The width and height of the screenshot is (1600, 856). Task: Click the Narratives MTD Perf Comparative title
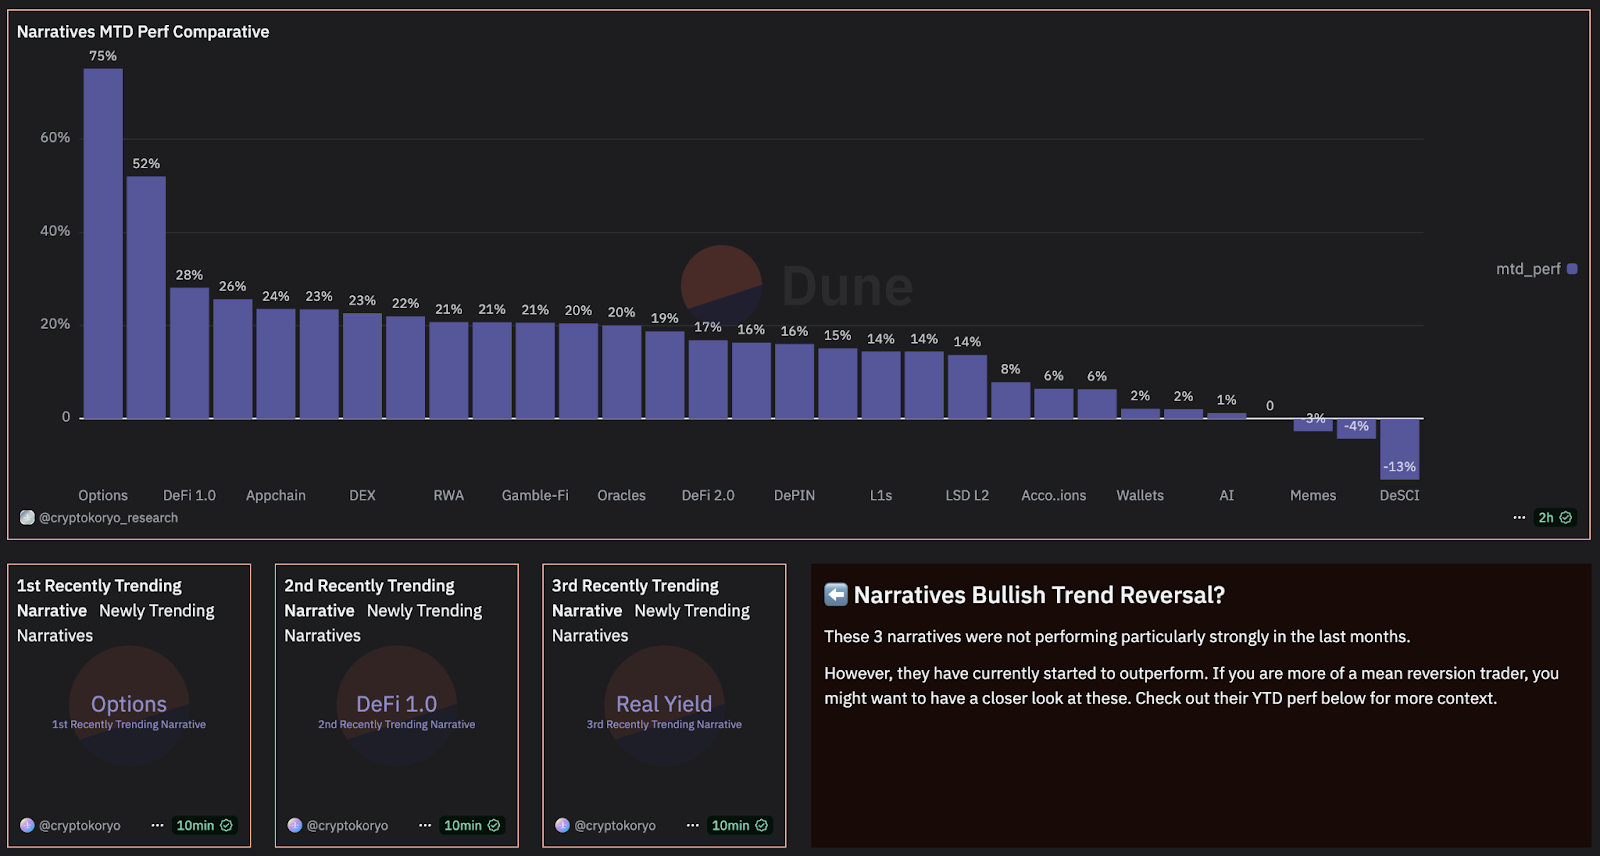point(143,32)
